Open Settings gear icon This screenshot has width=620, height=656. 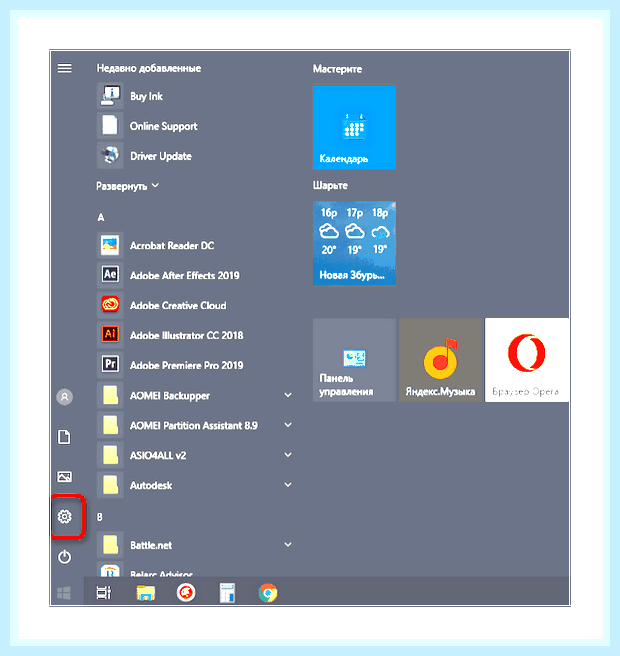click(x=64, y=516)
